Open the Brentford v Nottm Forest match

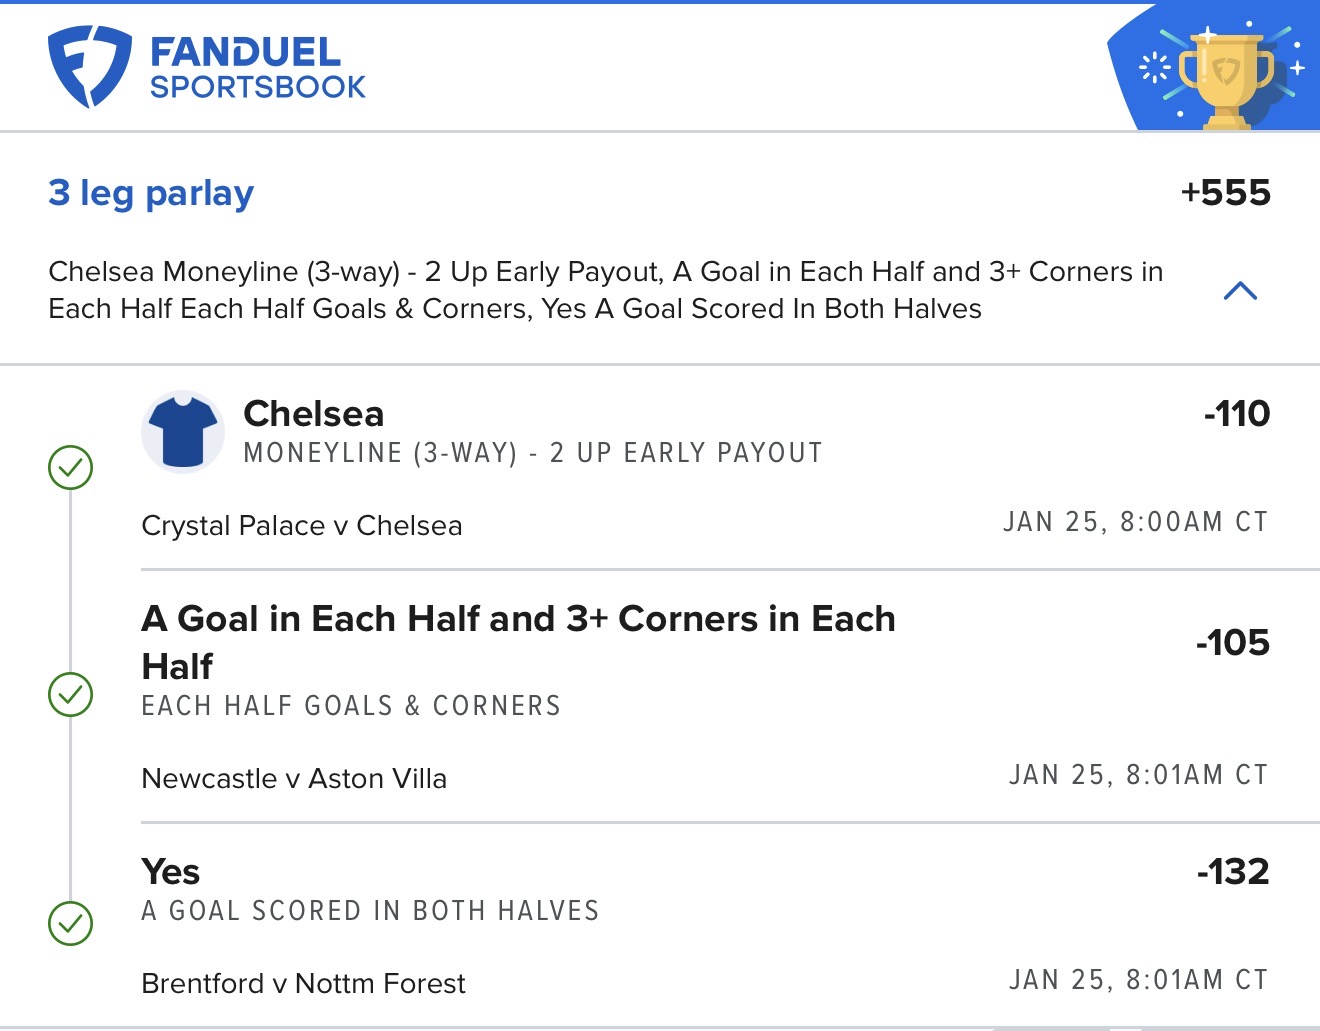(x=303, y=983)
